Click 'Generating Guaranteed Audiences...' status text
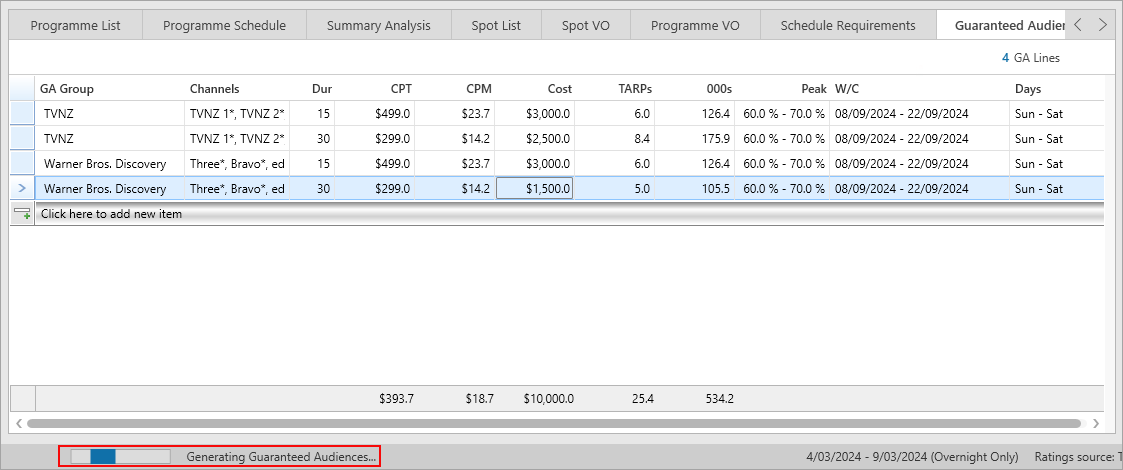 [281, 456]
